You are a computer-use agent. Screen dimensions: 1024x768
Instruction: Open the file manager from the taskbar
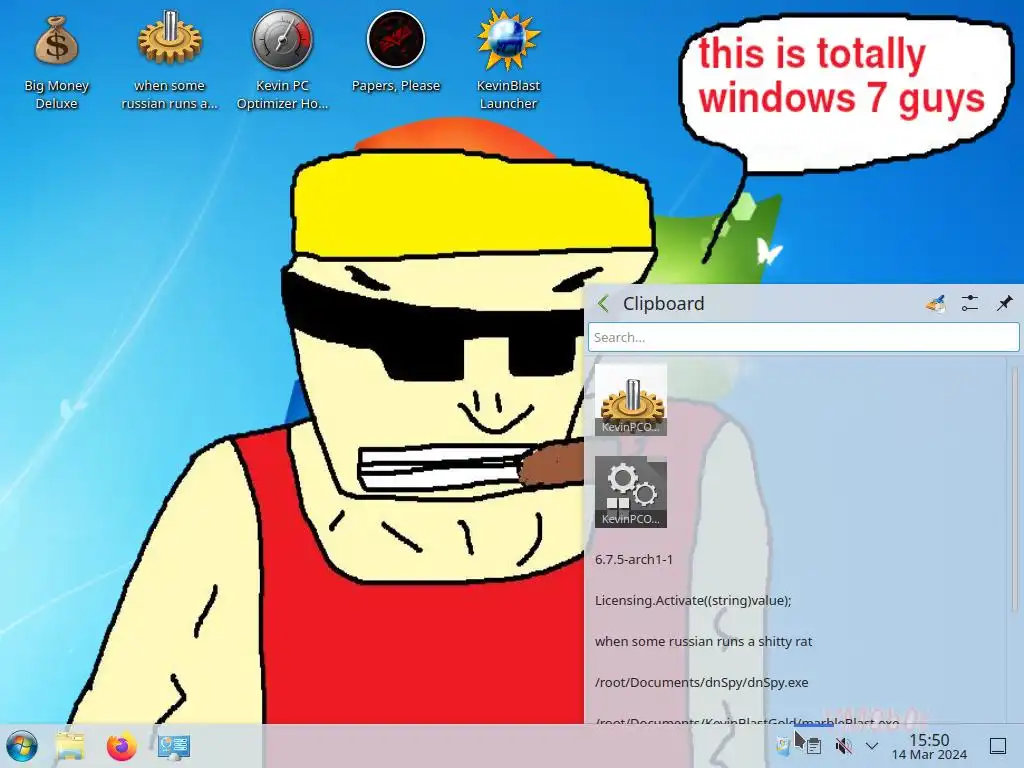click(70, 746)
